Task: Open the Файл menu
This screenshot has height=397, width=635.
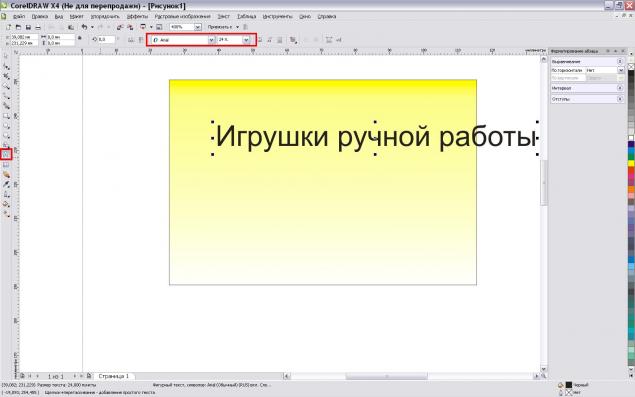Action: 19,17
